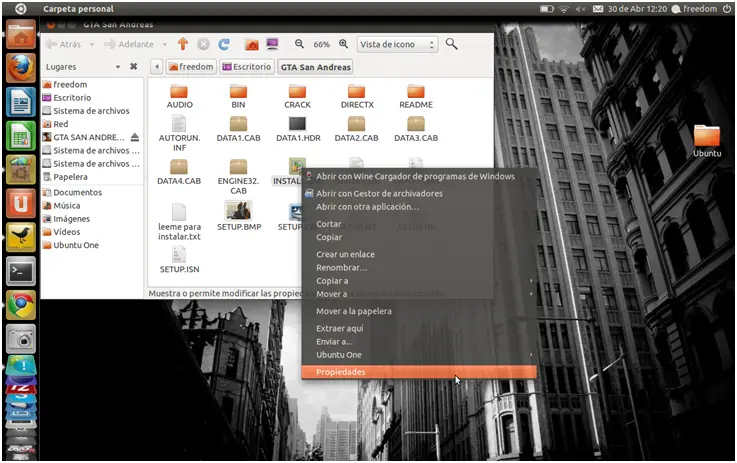Viewport: 737px width, 463px height.
Task: Open the Ubuntu folder on the desktop
Action: tap(706, 141)
